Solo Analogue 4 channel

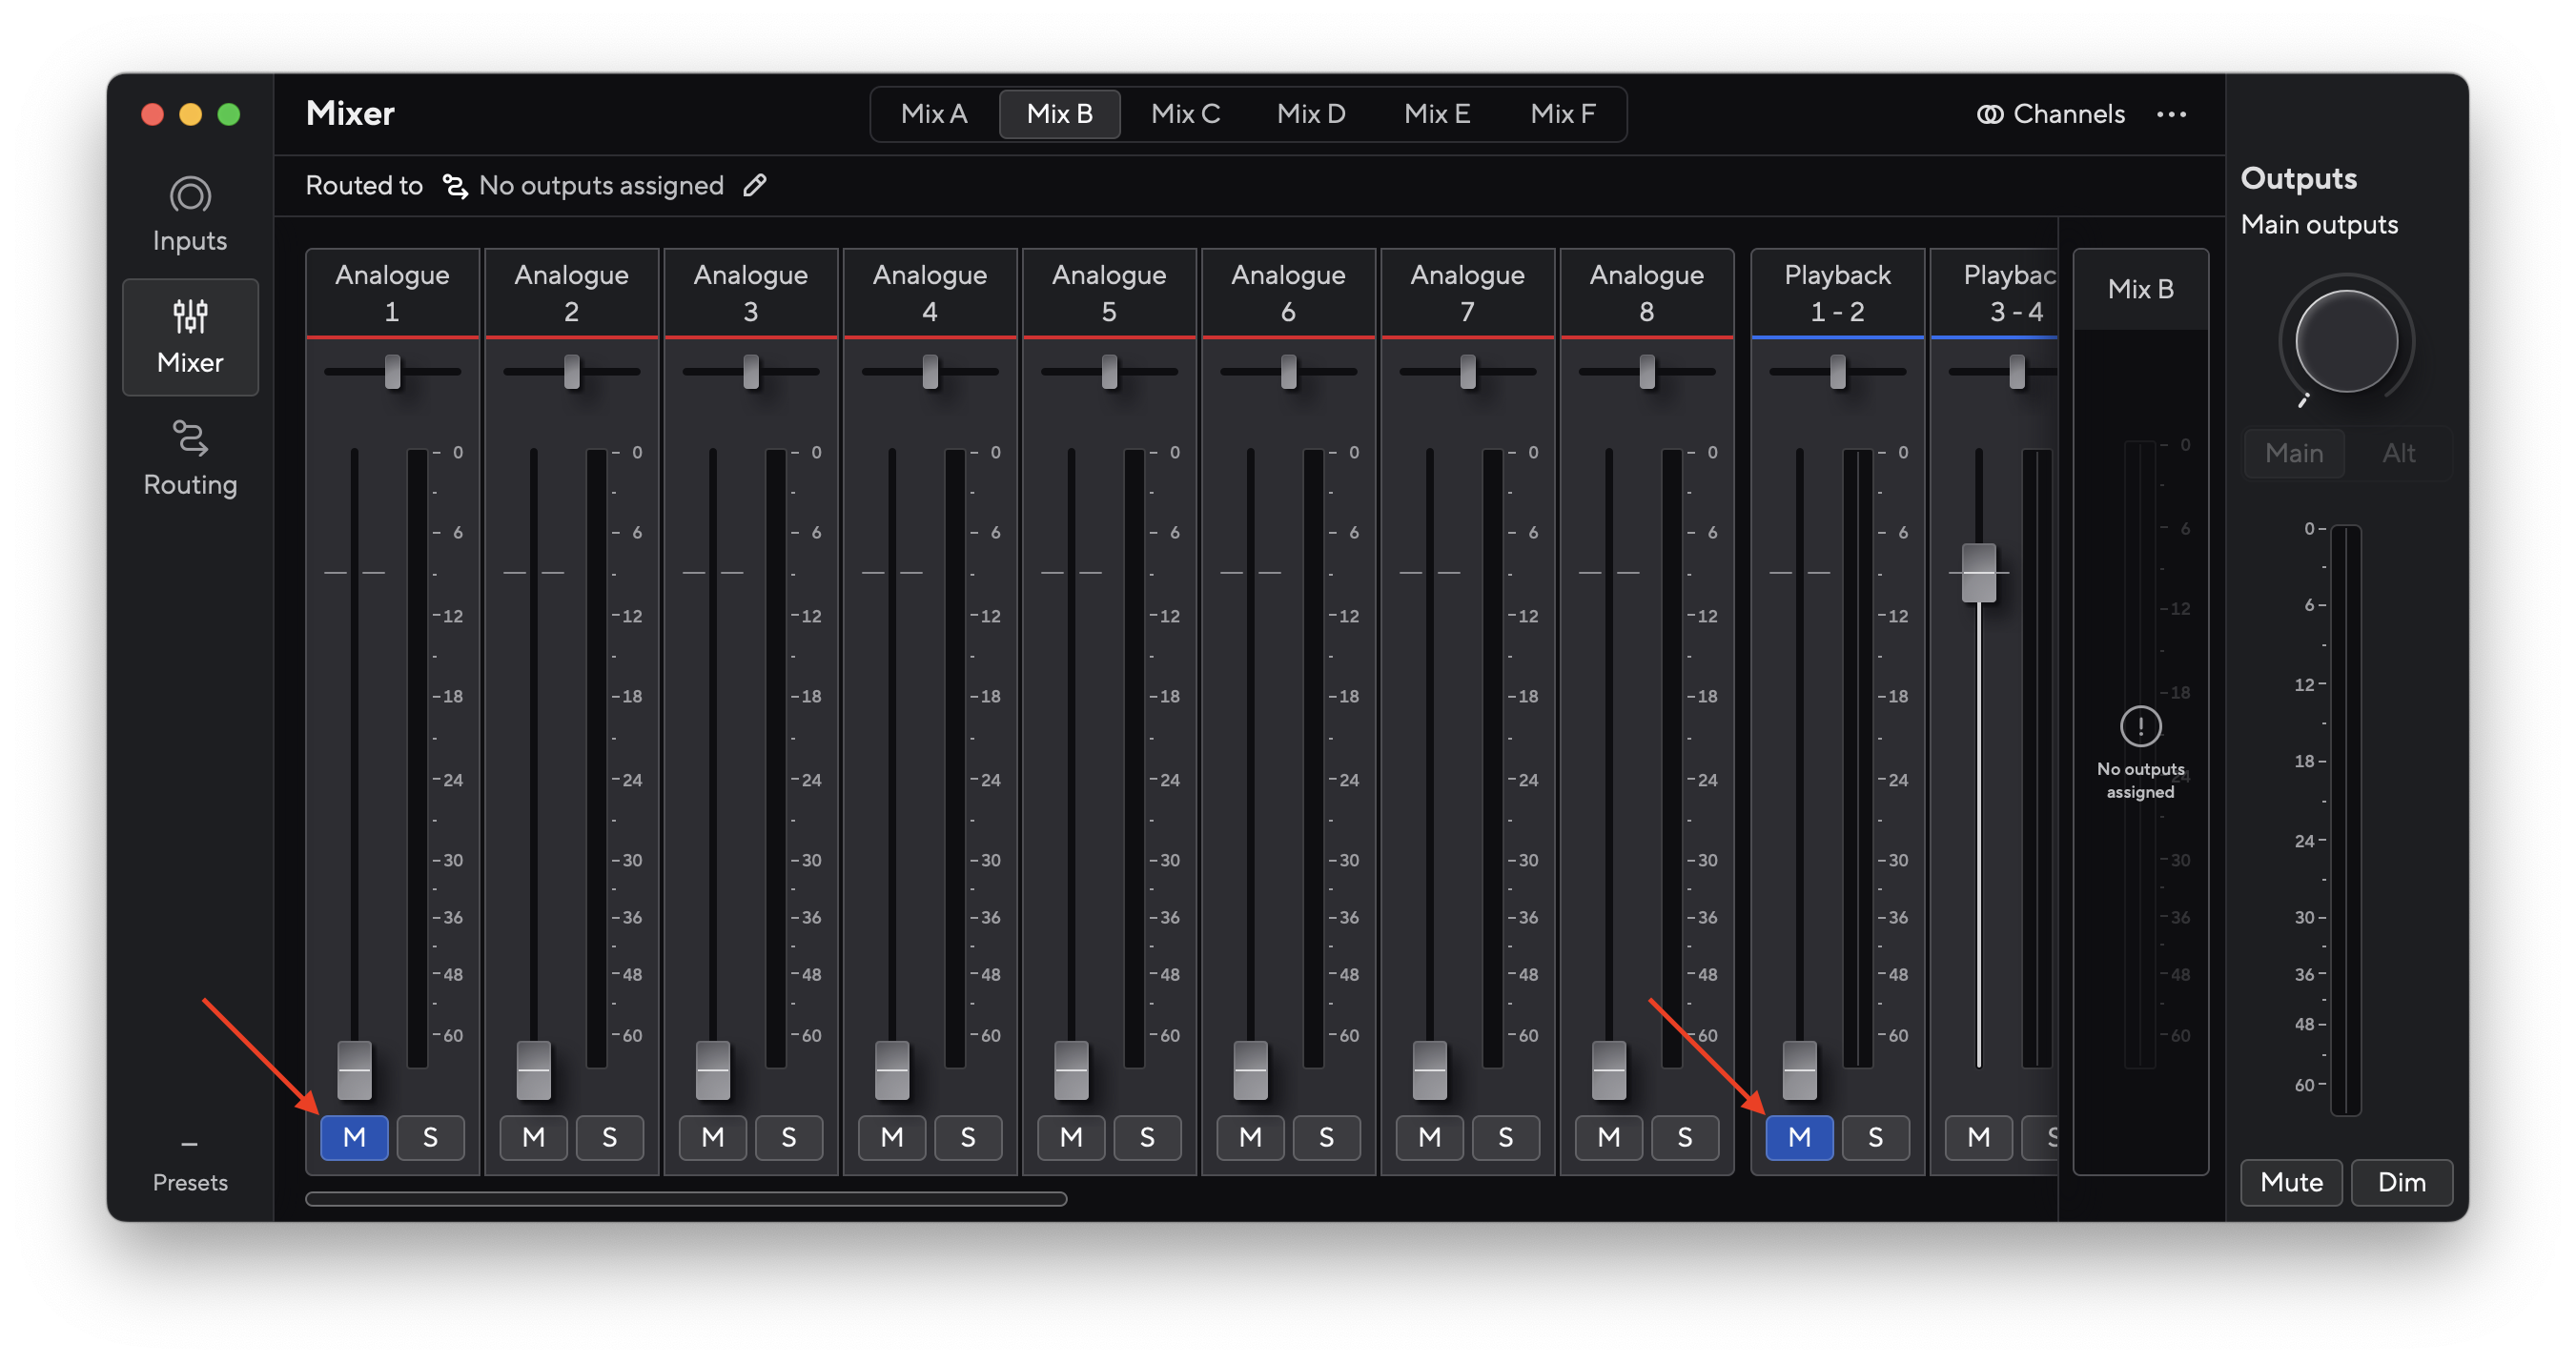point(968,1137)
